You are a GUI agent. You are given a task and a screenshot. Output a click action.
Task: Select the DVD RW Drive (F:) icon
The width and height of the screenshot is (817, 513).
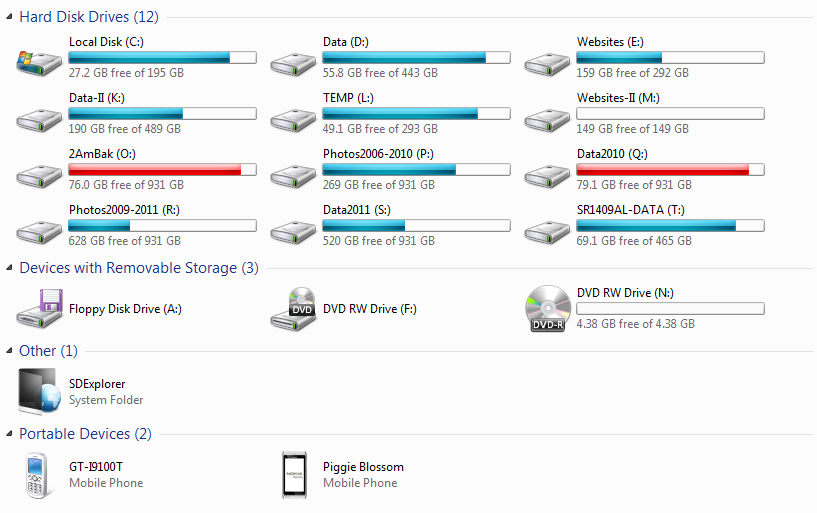pos(293,308)
